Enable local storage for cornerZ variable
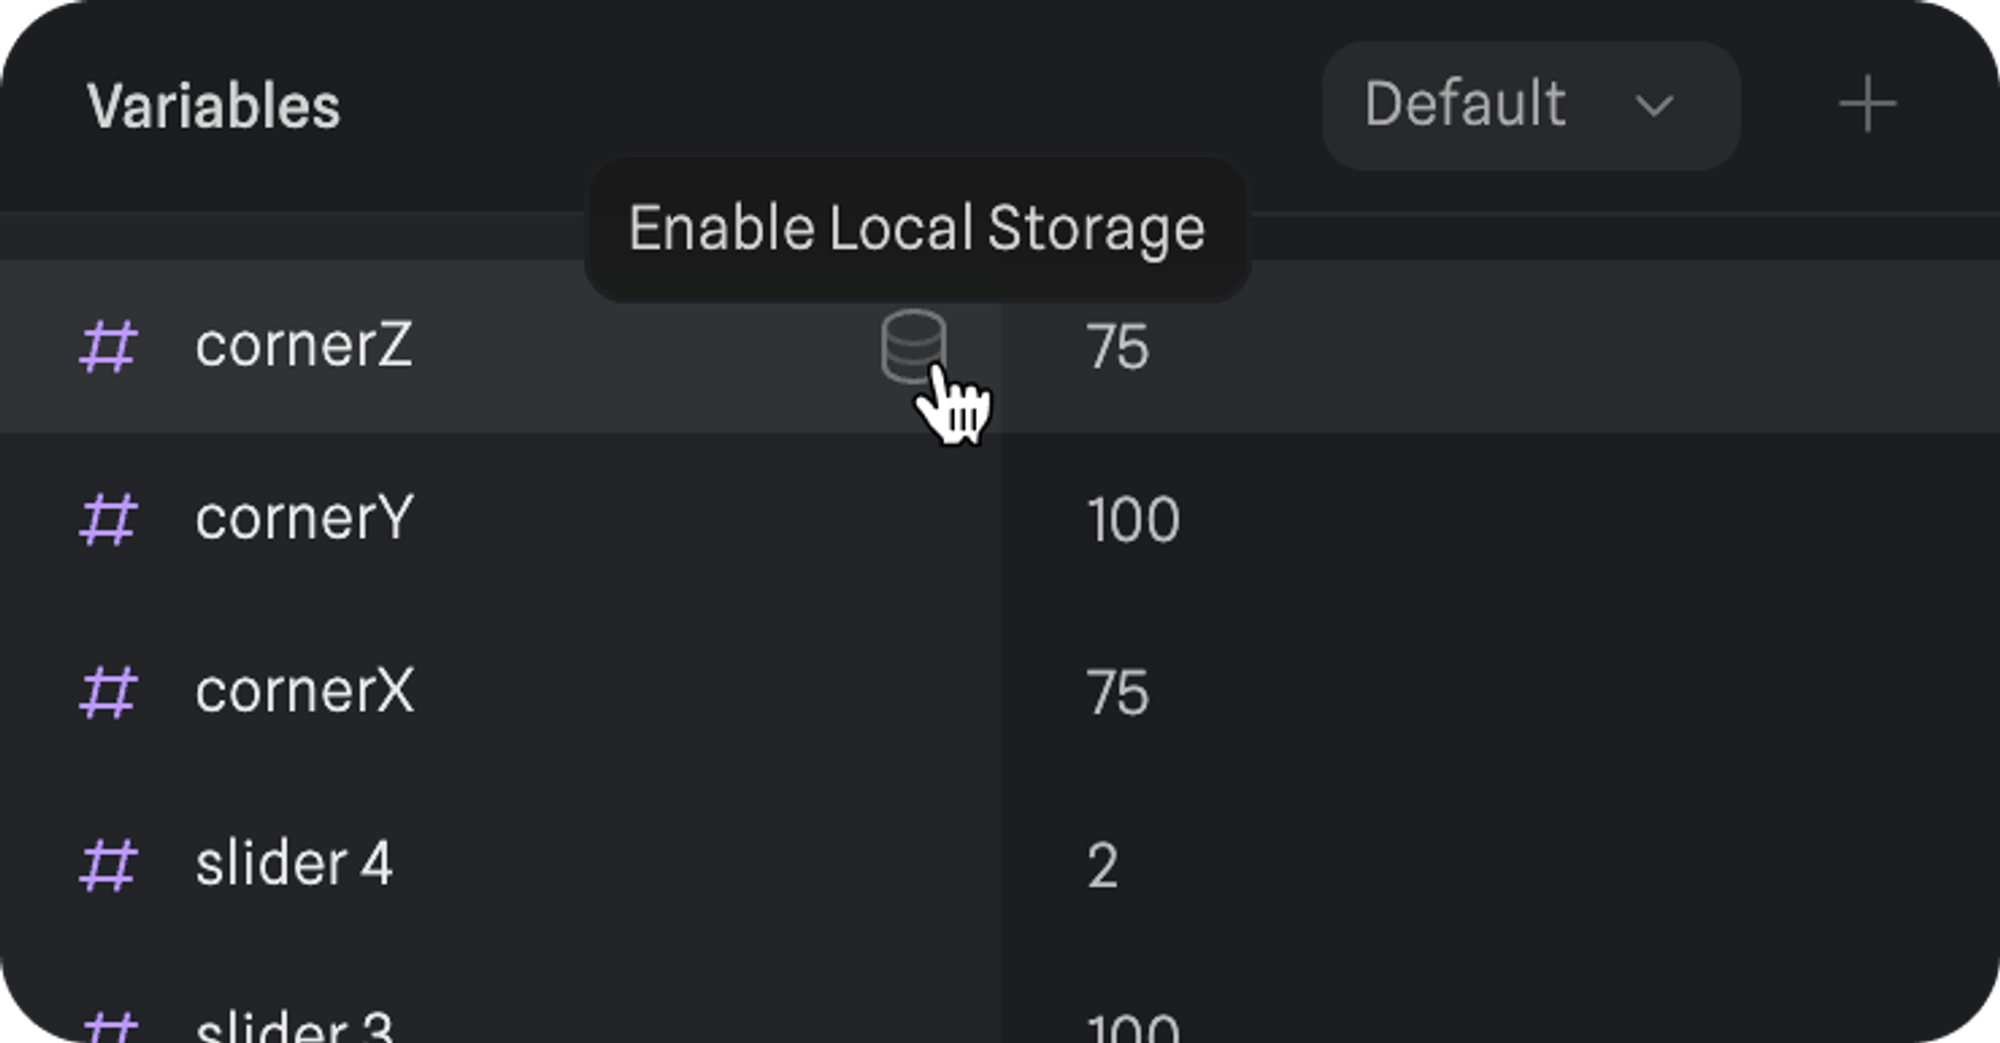2000x1043 pixels. point(913,346)
